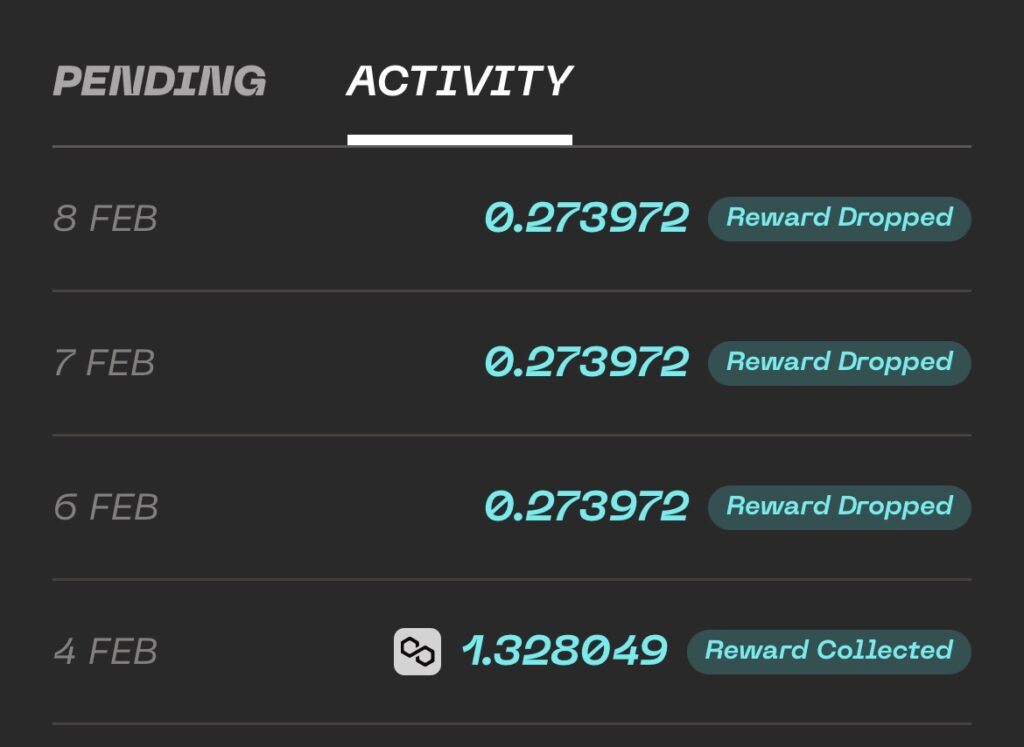Tap the 7 FEB Reward Dropped badge
Screen dimensions: 1024x747
pyautogui.click(x=839, y=362)
